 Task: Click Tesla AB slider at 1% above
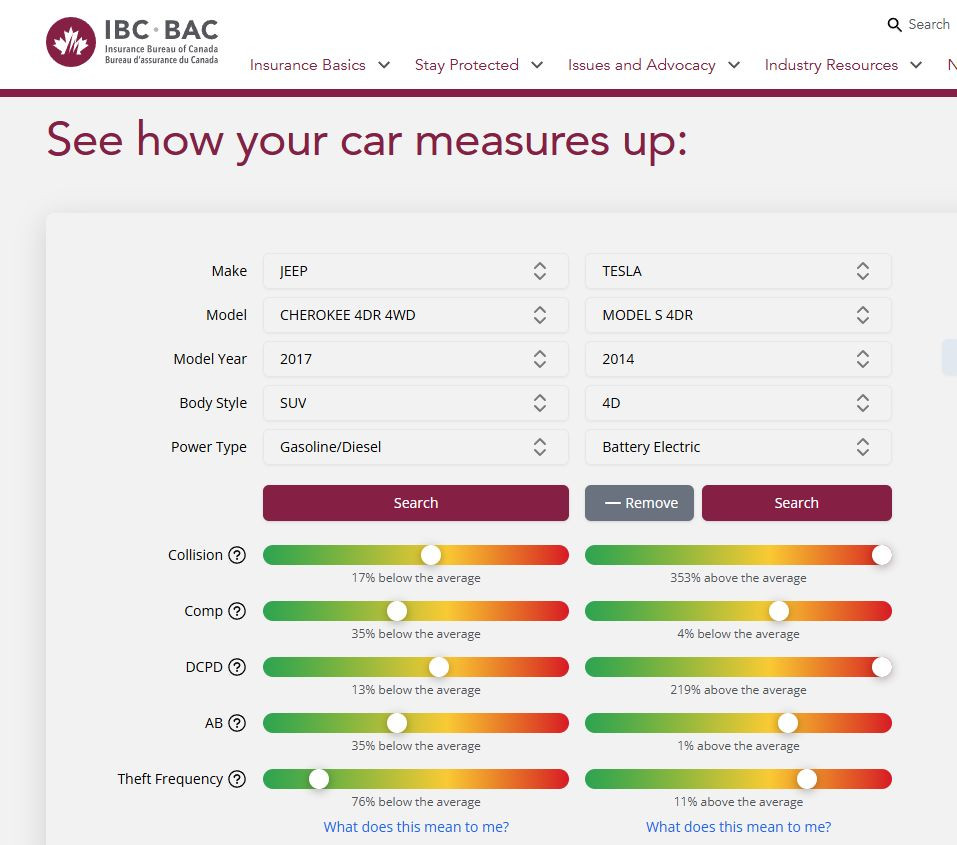pos(787,723)
